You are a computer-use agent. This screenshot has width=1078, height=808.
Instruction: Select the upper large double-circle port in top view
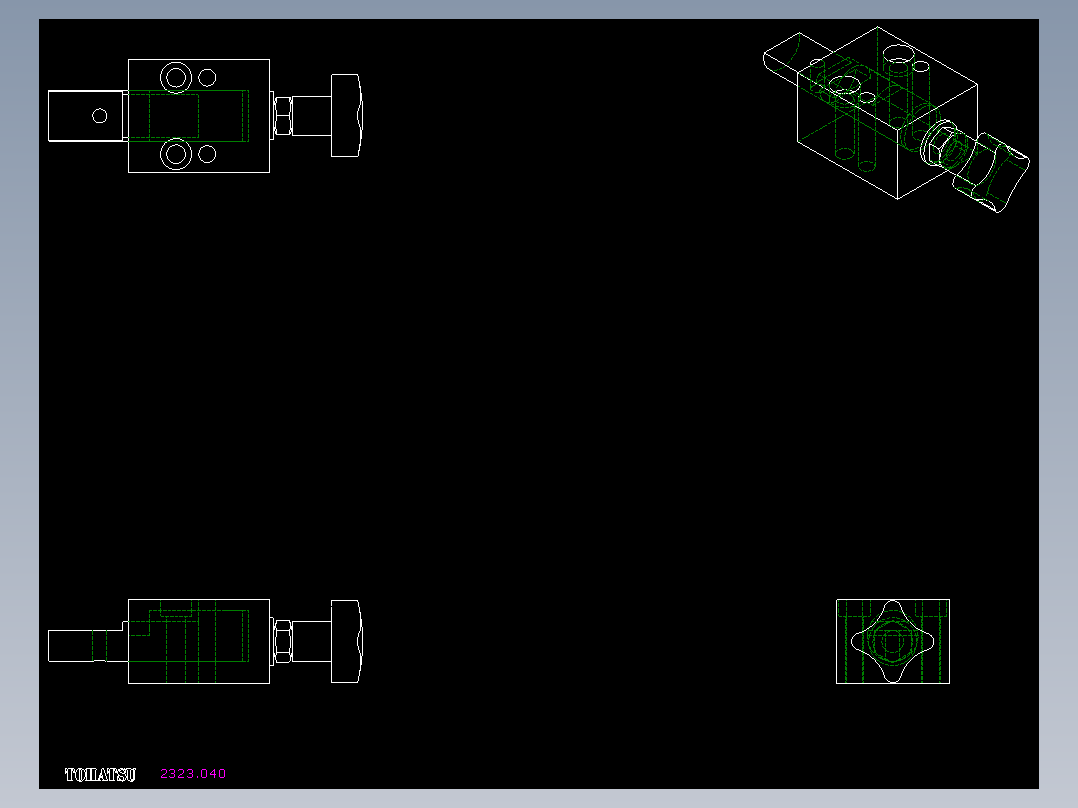click(x=176, y=78)
